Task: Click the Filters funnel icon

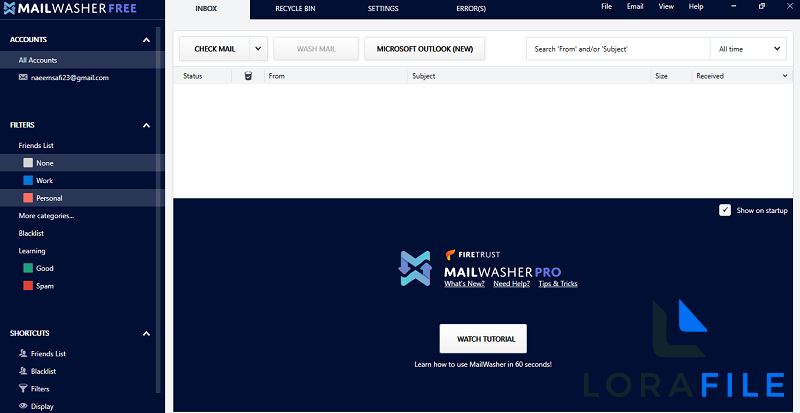Action: [23, 388]
